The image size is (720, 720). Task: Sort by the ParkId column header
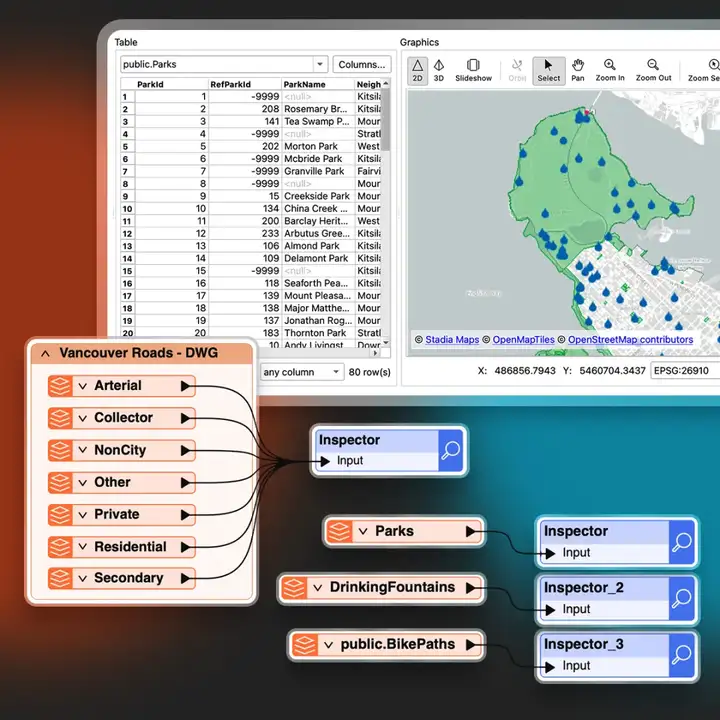click(x=171, y=84)
